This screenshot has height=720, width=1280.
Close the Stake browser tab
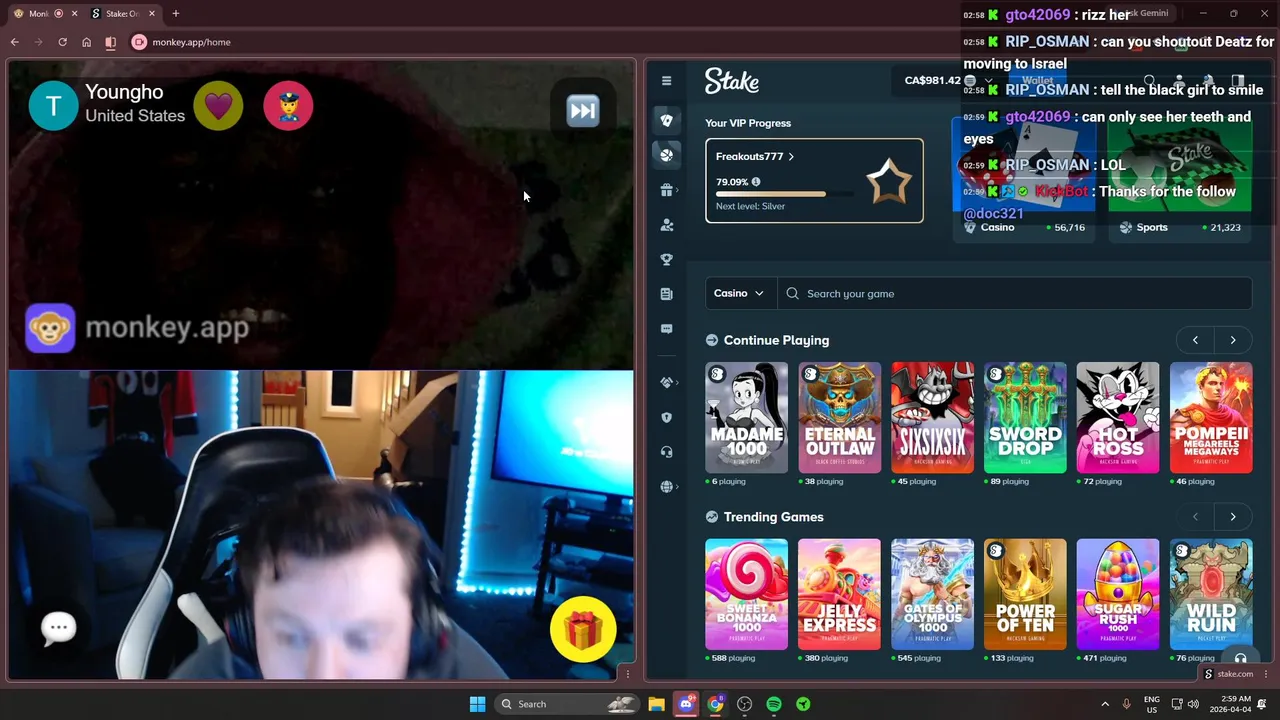[x=152, y=13]
